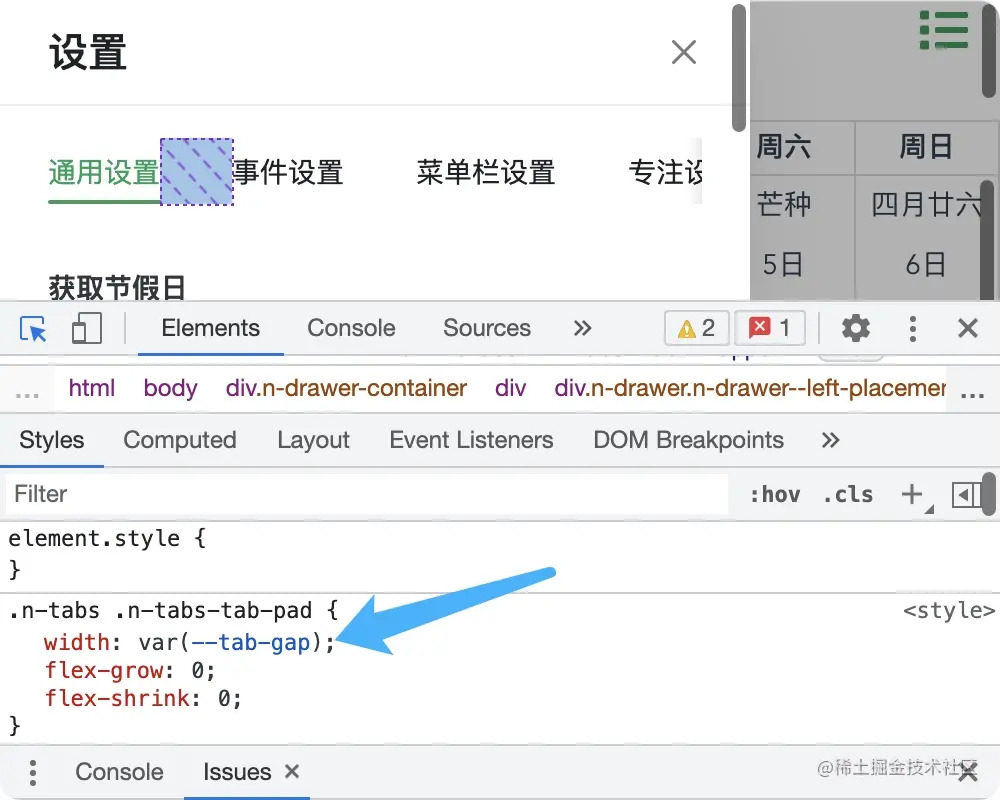Select the 事件设置 tab
This screenshot has height=800, width=1000.
288,172
